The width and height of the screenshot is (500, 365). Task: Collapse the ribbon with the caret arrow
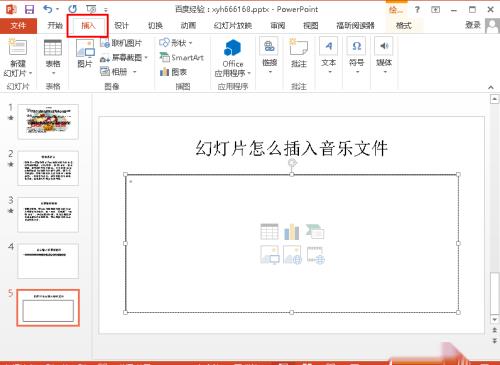click(491, 87)
